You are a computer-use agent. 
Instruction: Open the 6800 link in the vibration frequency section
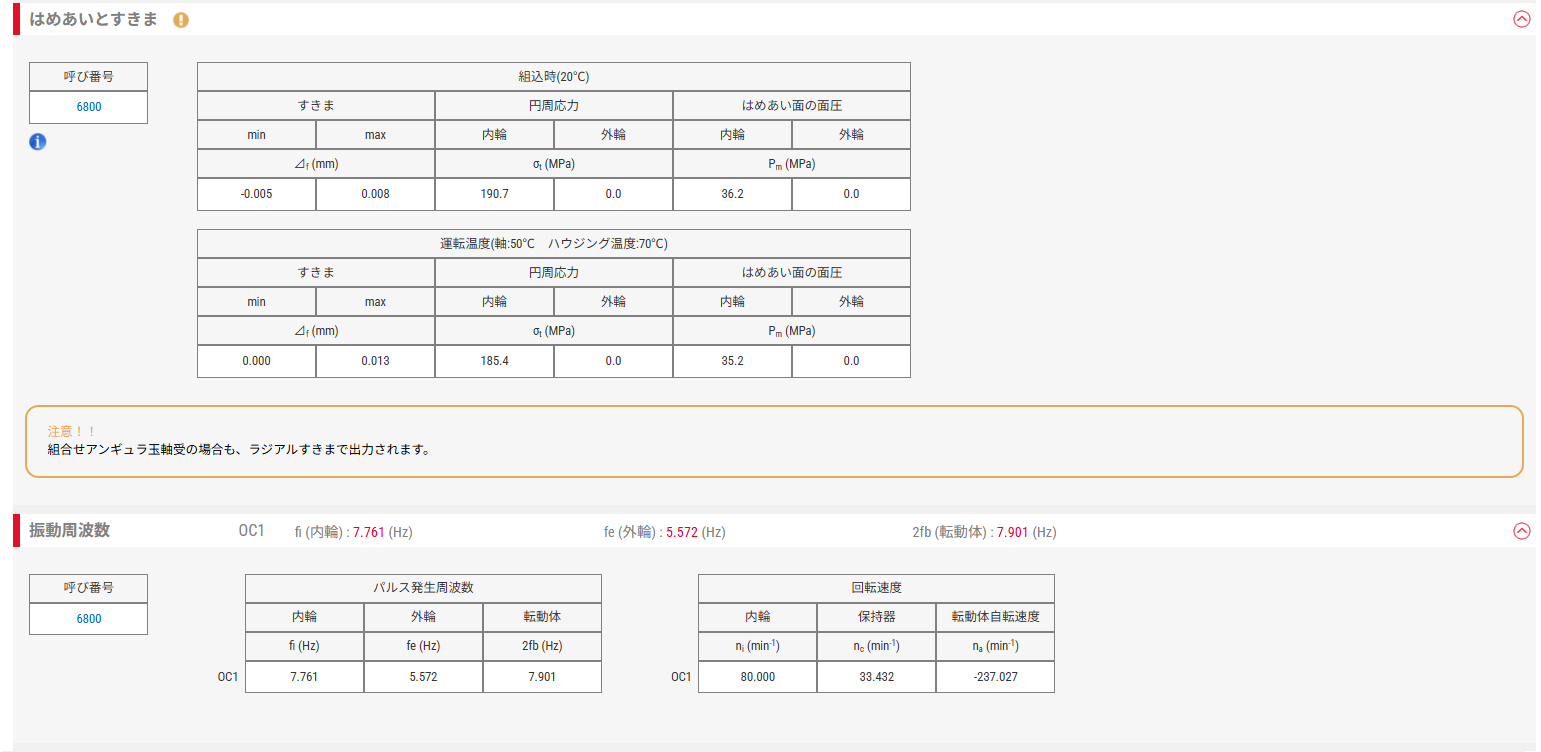tap(87, 619)
